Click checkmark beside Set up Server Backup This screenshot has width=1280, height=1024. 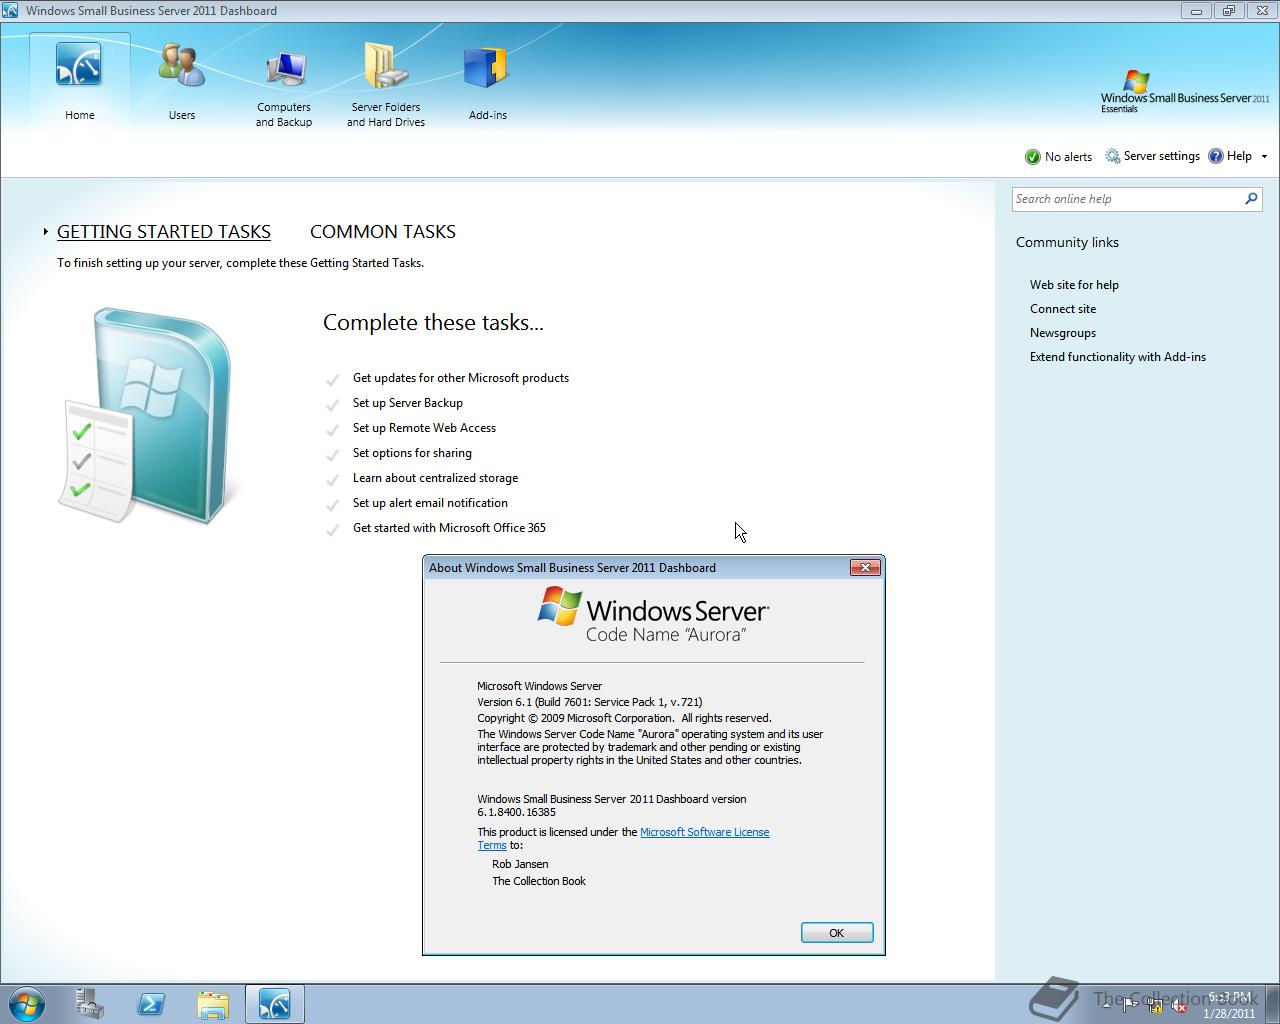[x=332, y=404]
